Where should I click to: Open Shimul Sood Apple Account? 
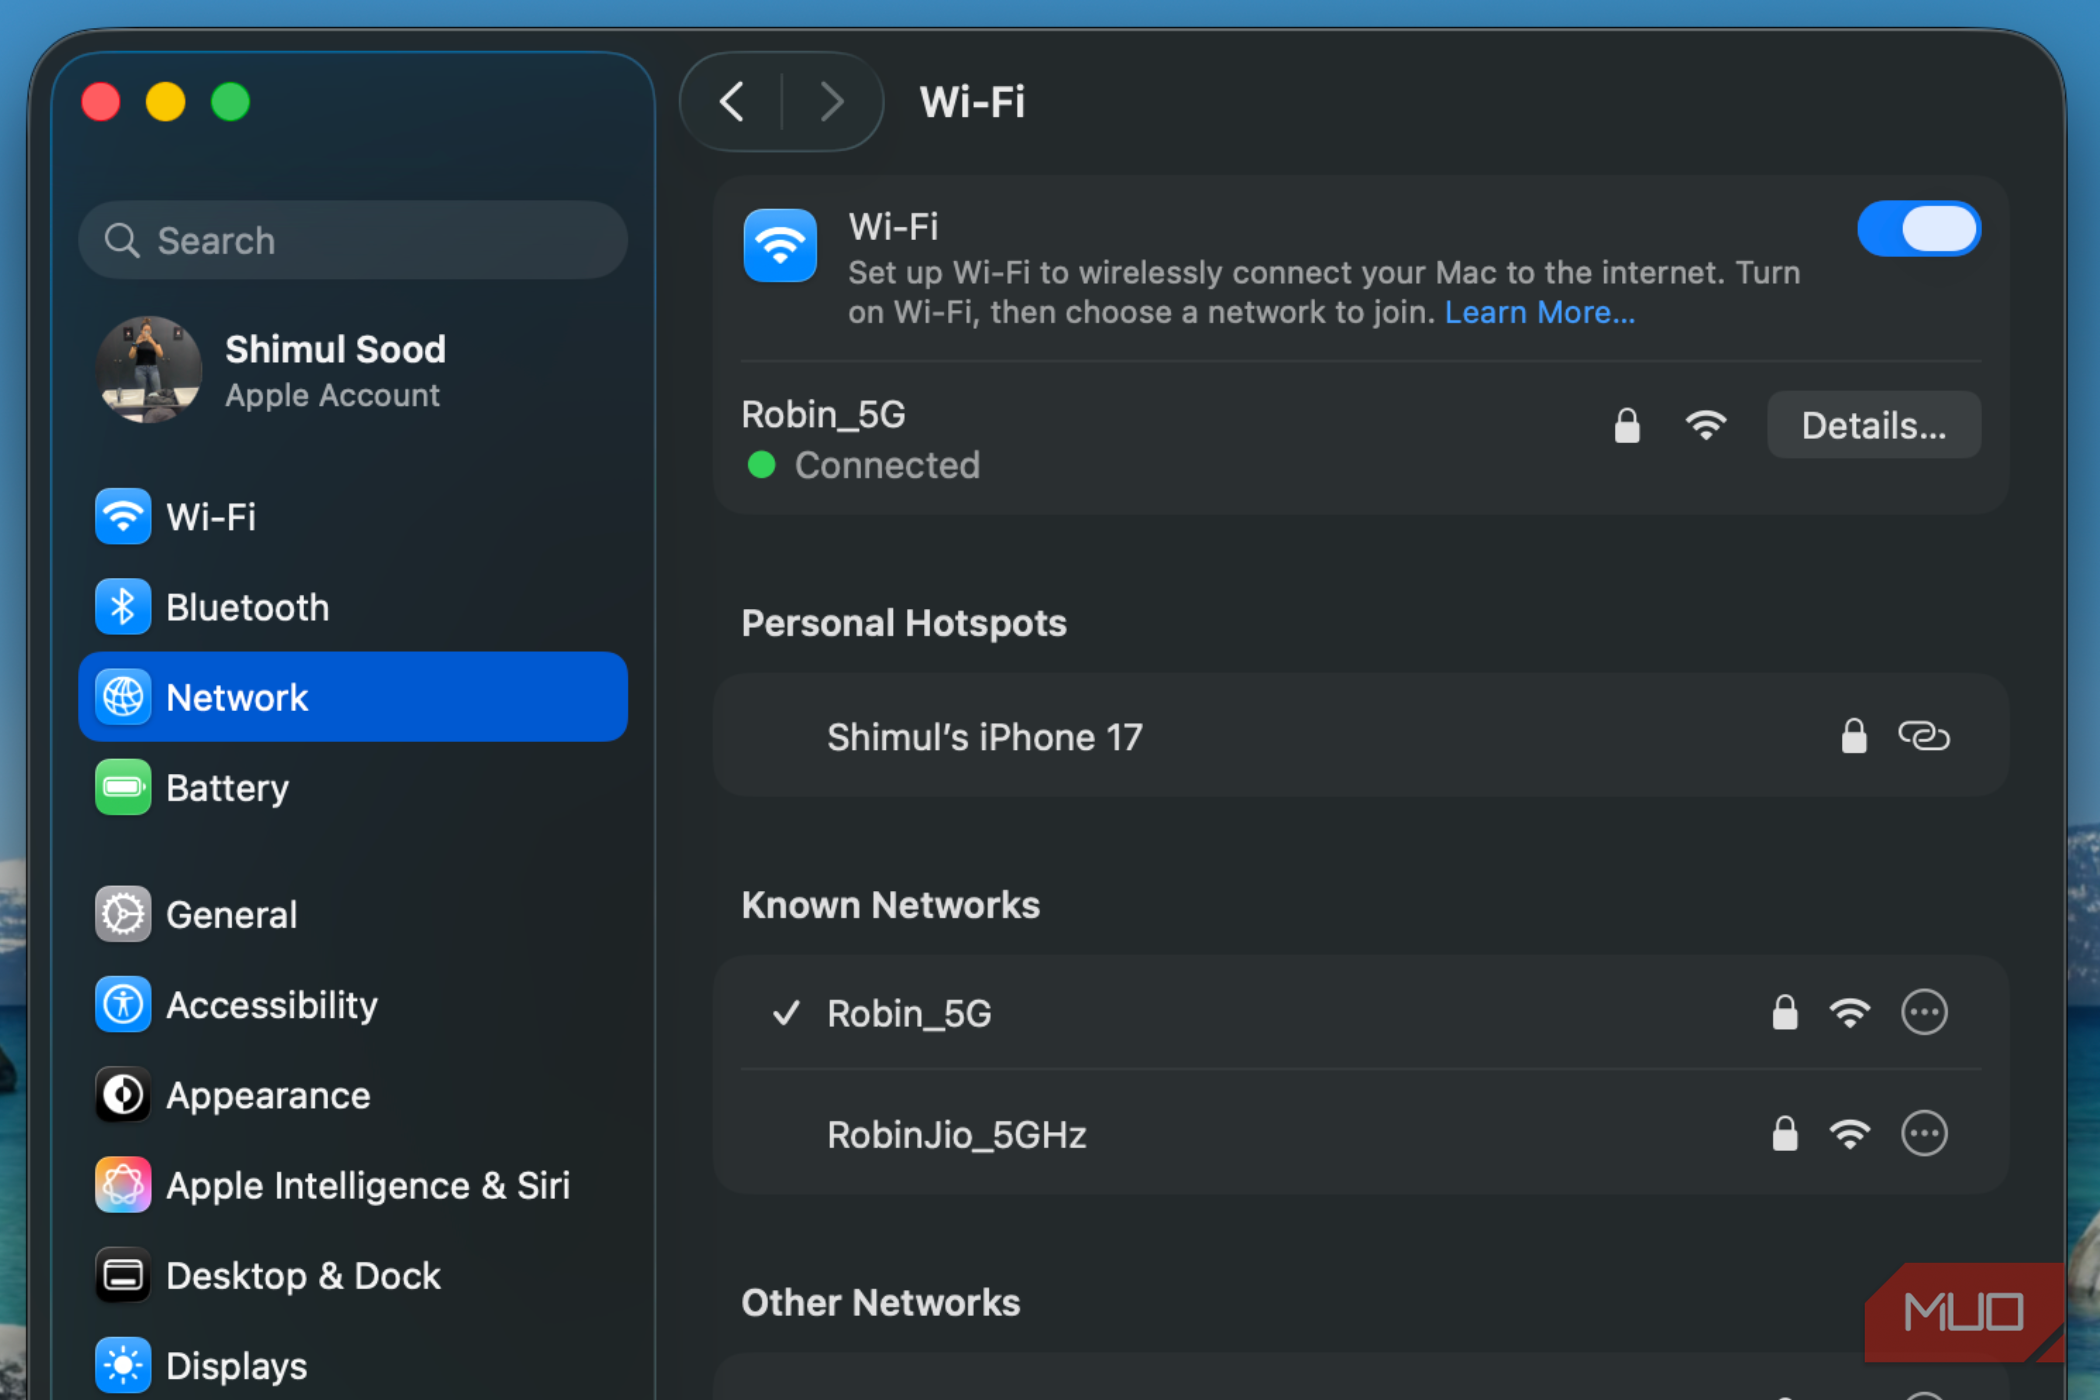tap(353, 370)
